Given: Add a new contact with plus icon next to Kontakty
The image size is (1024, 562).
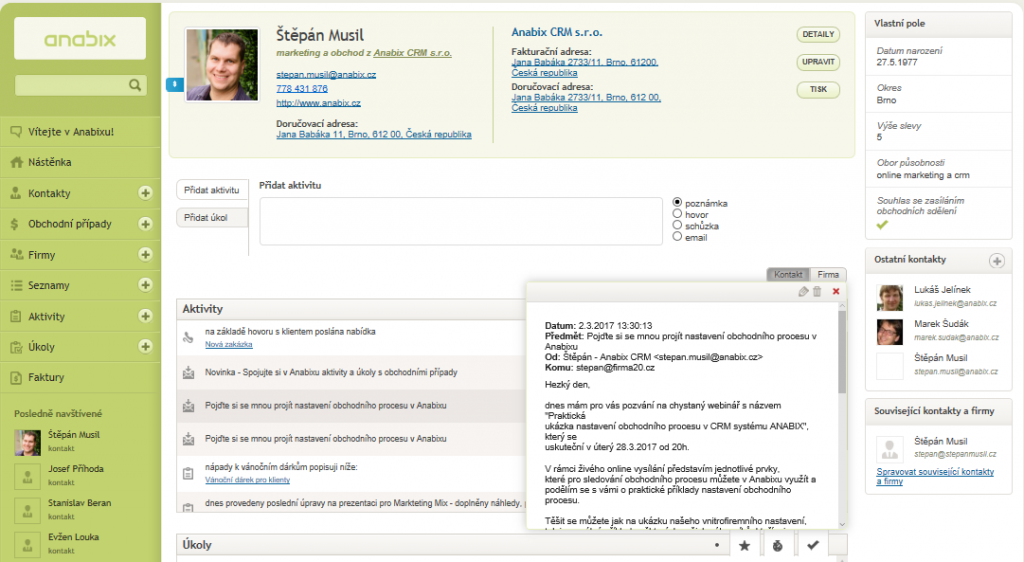Looking at the screenshot, I should pyautogui.click(x=145, y=193).
